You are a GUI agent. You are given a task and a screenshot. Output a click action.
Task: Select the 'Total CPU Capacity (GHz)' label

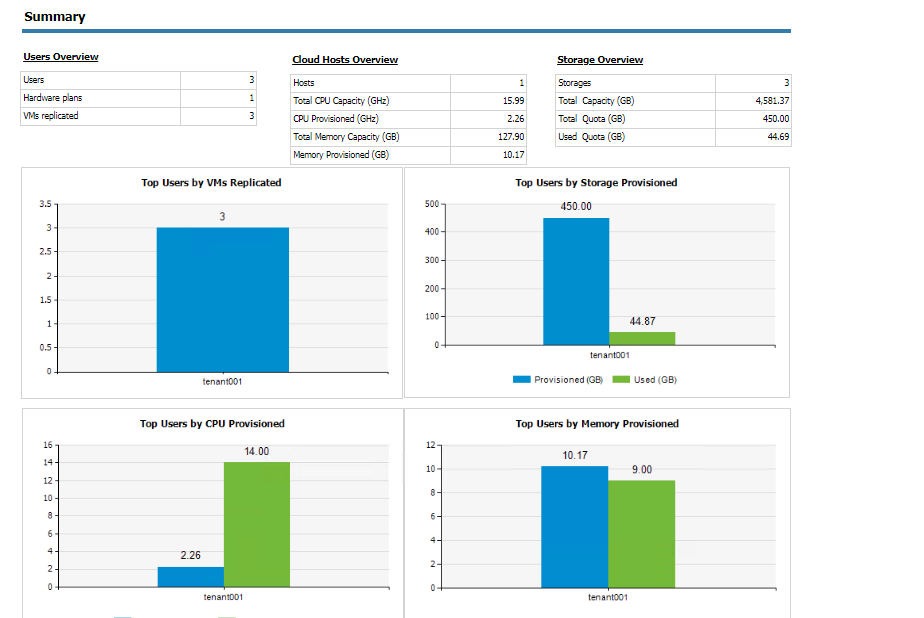click(341, 101)
